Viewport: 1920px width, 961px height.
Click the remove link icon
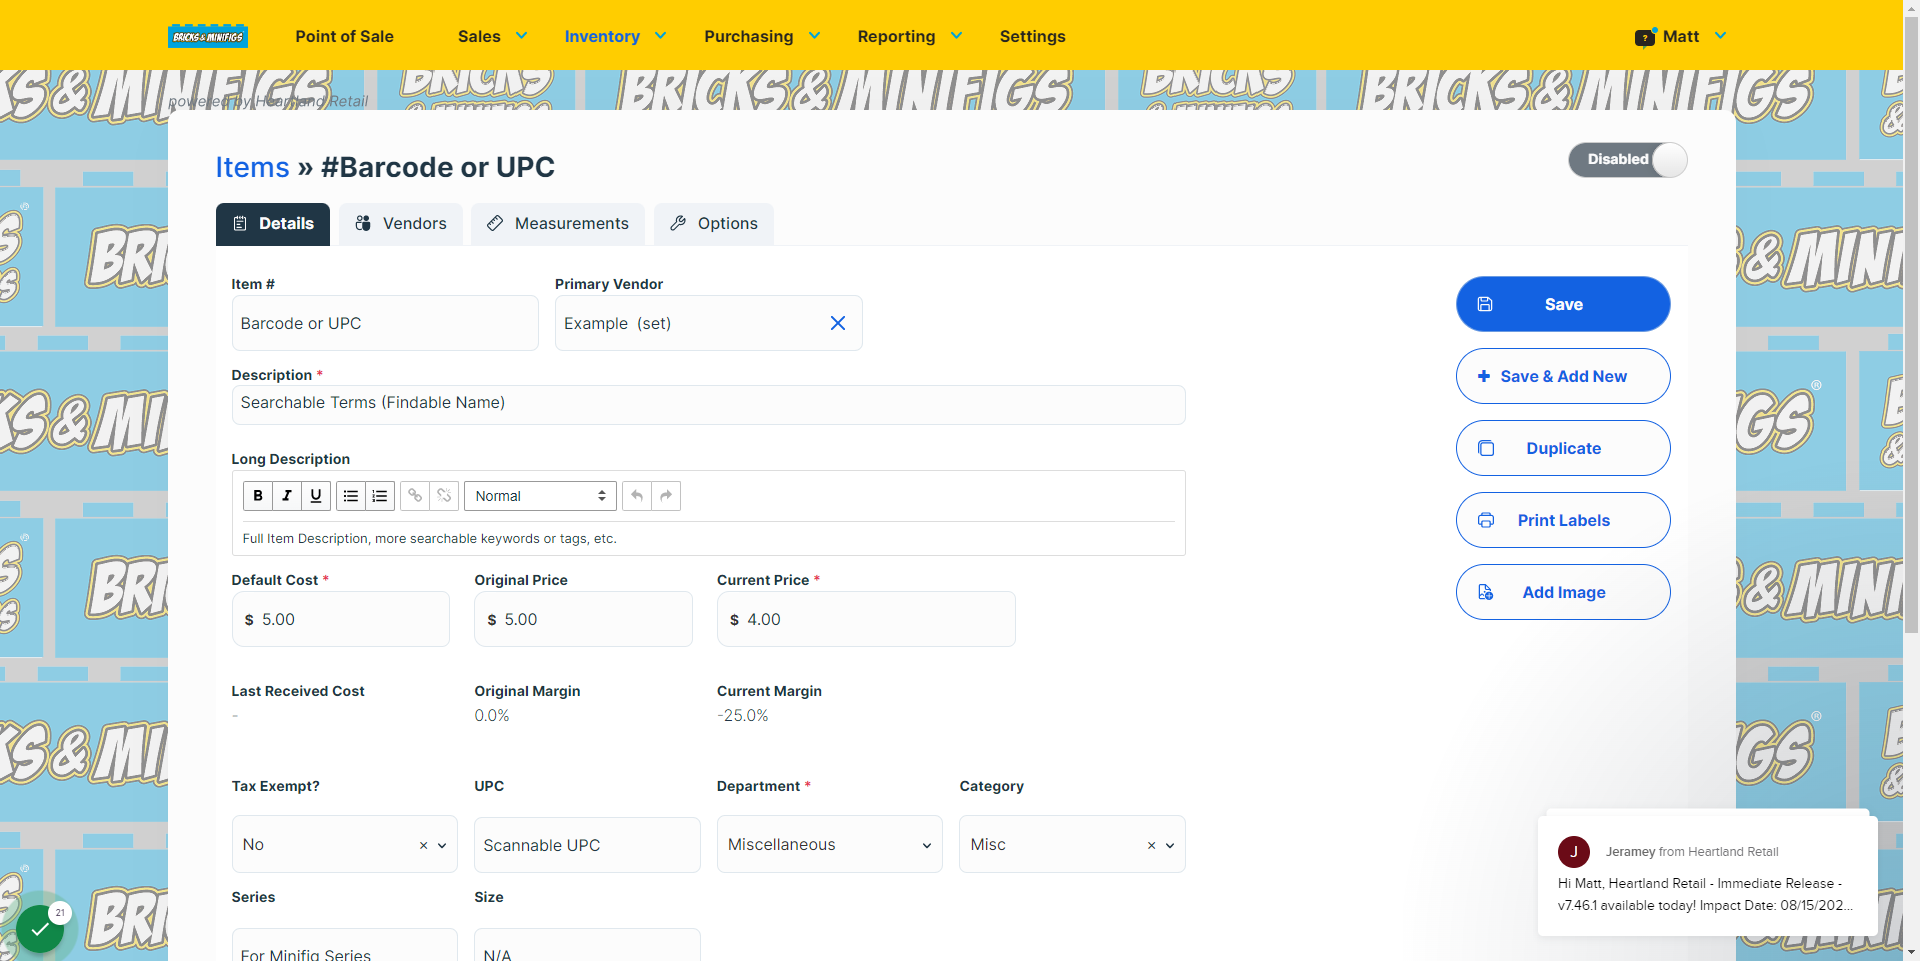(444, 496)
